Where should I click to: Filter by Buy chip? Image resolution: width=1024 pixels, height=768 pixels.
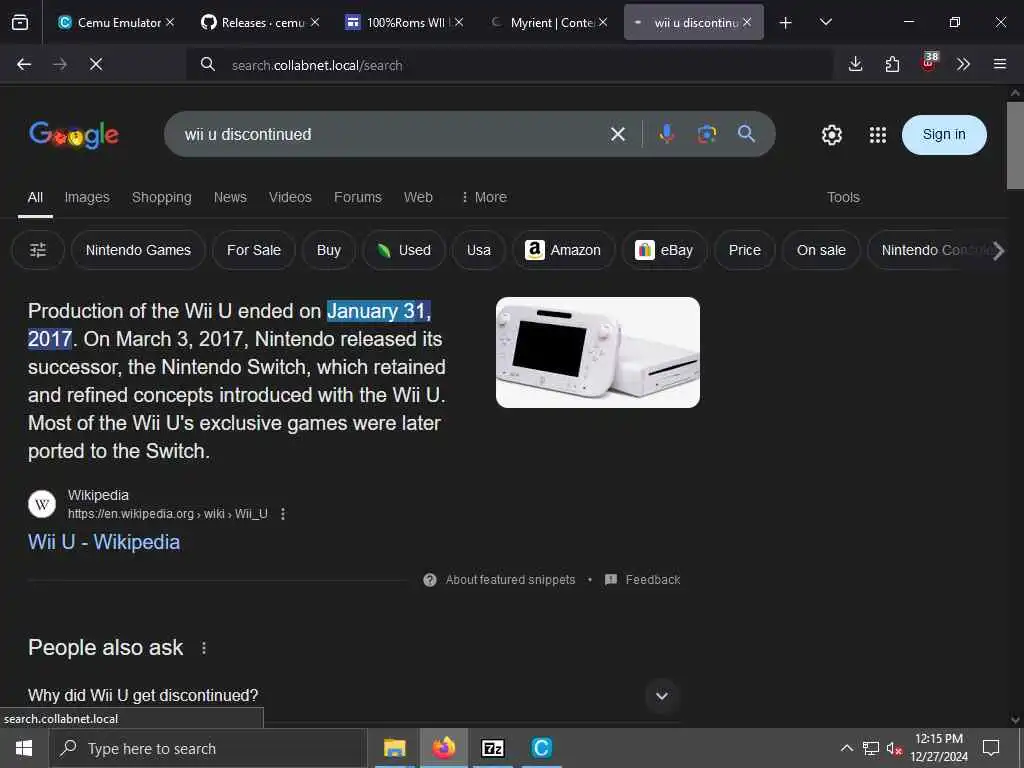(x=329, y=250)
